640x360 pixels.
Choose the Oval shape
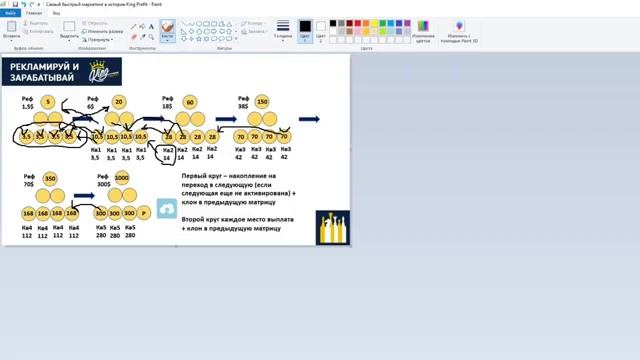[x=199, y=24]
